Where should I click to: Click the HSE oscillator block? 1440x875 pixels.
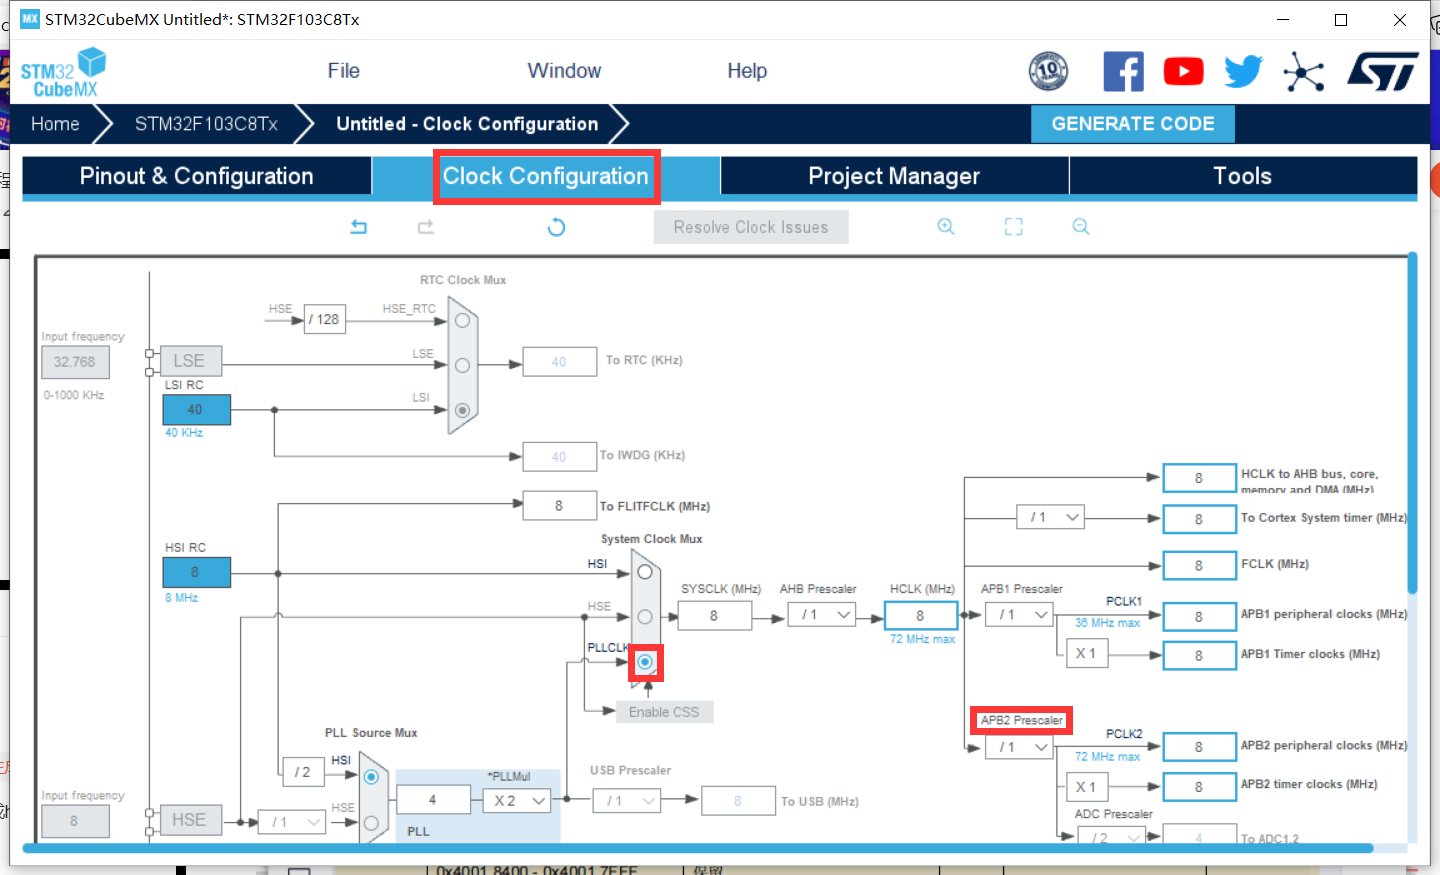click(x=190, y=820)
